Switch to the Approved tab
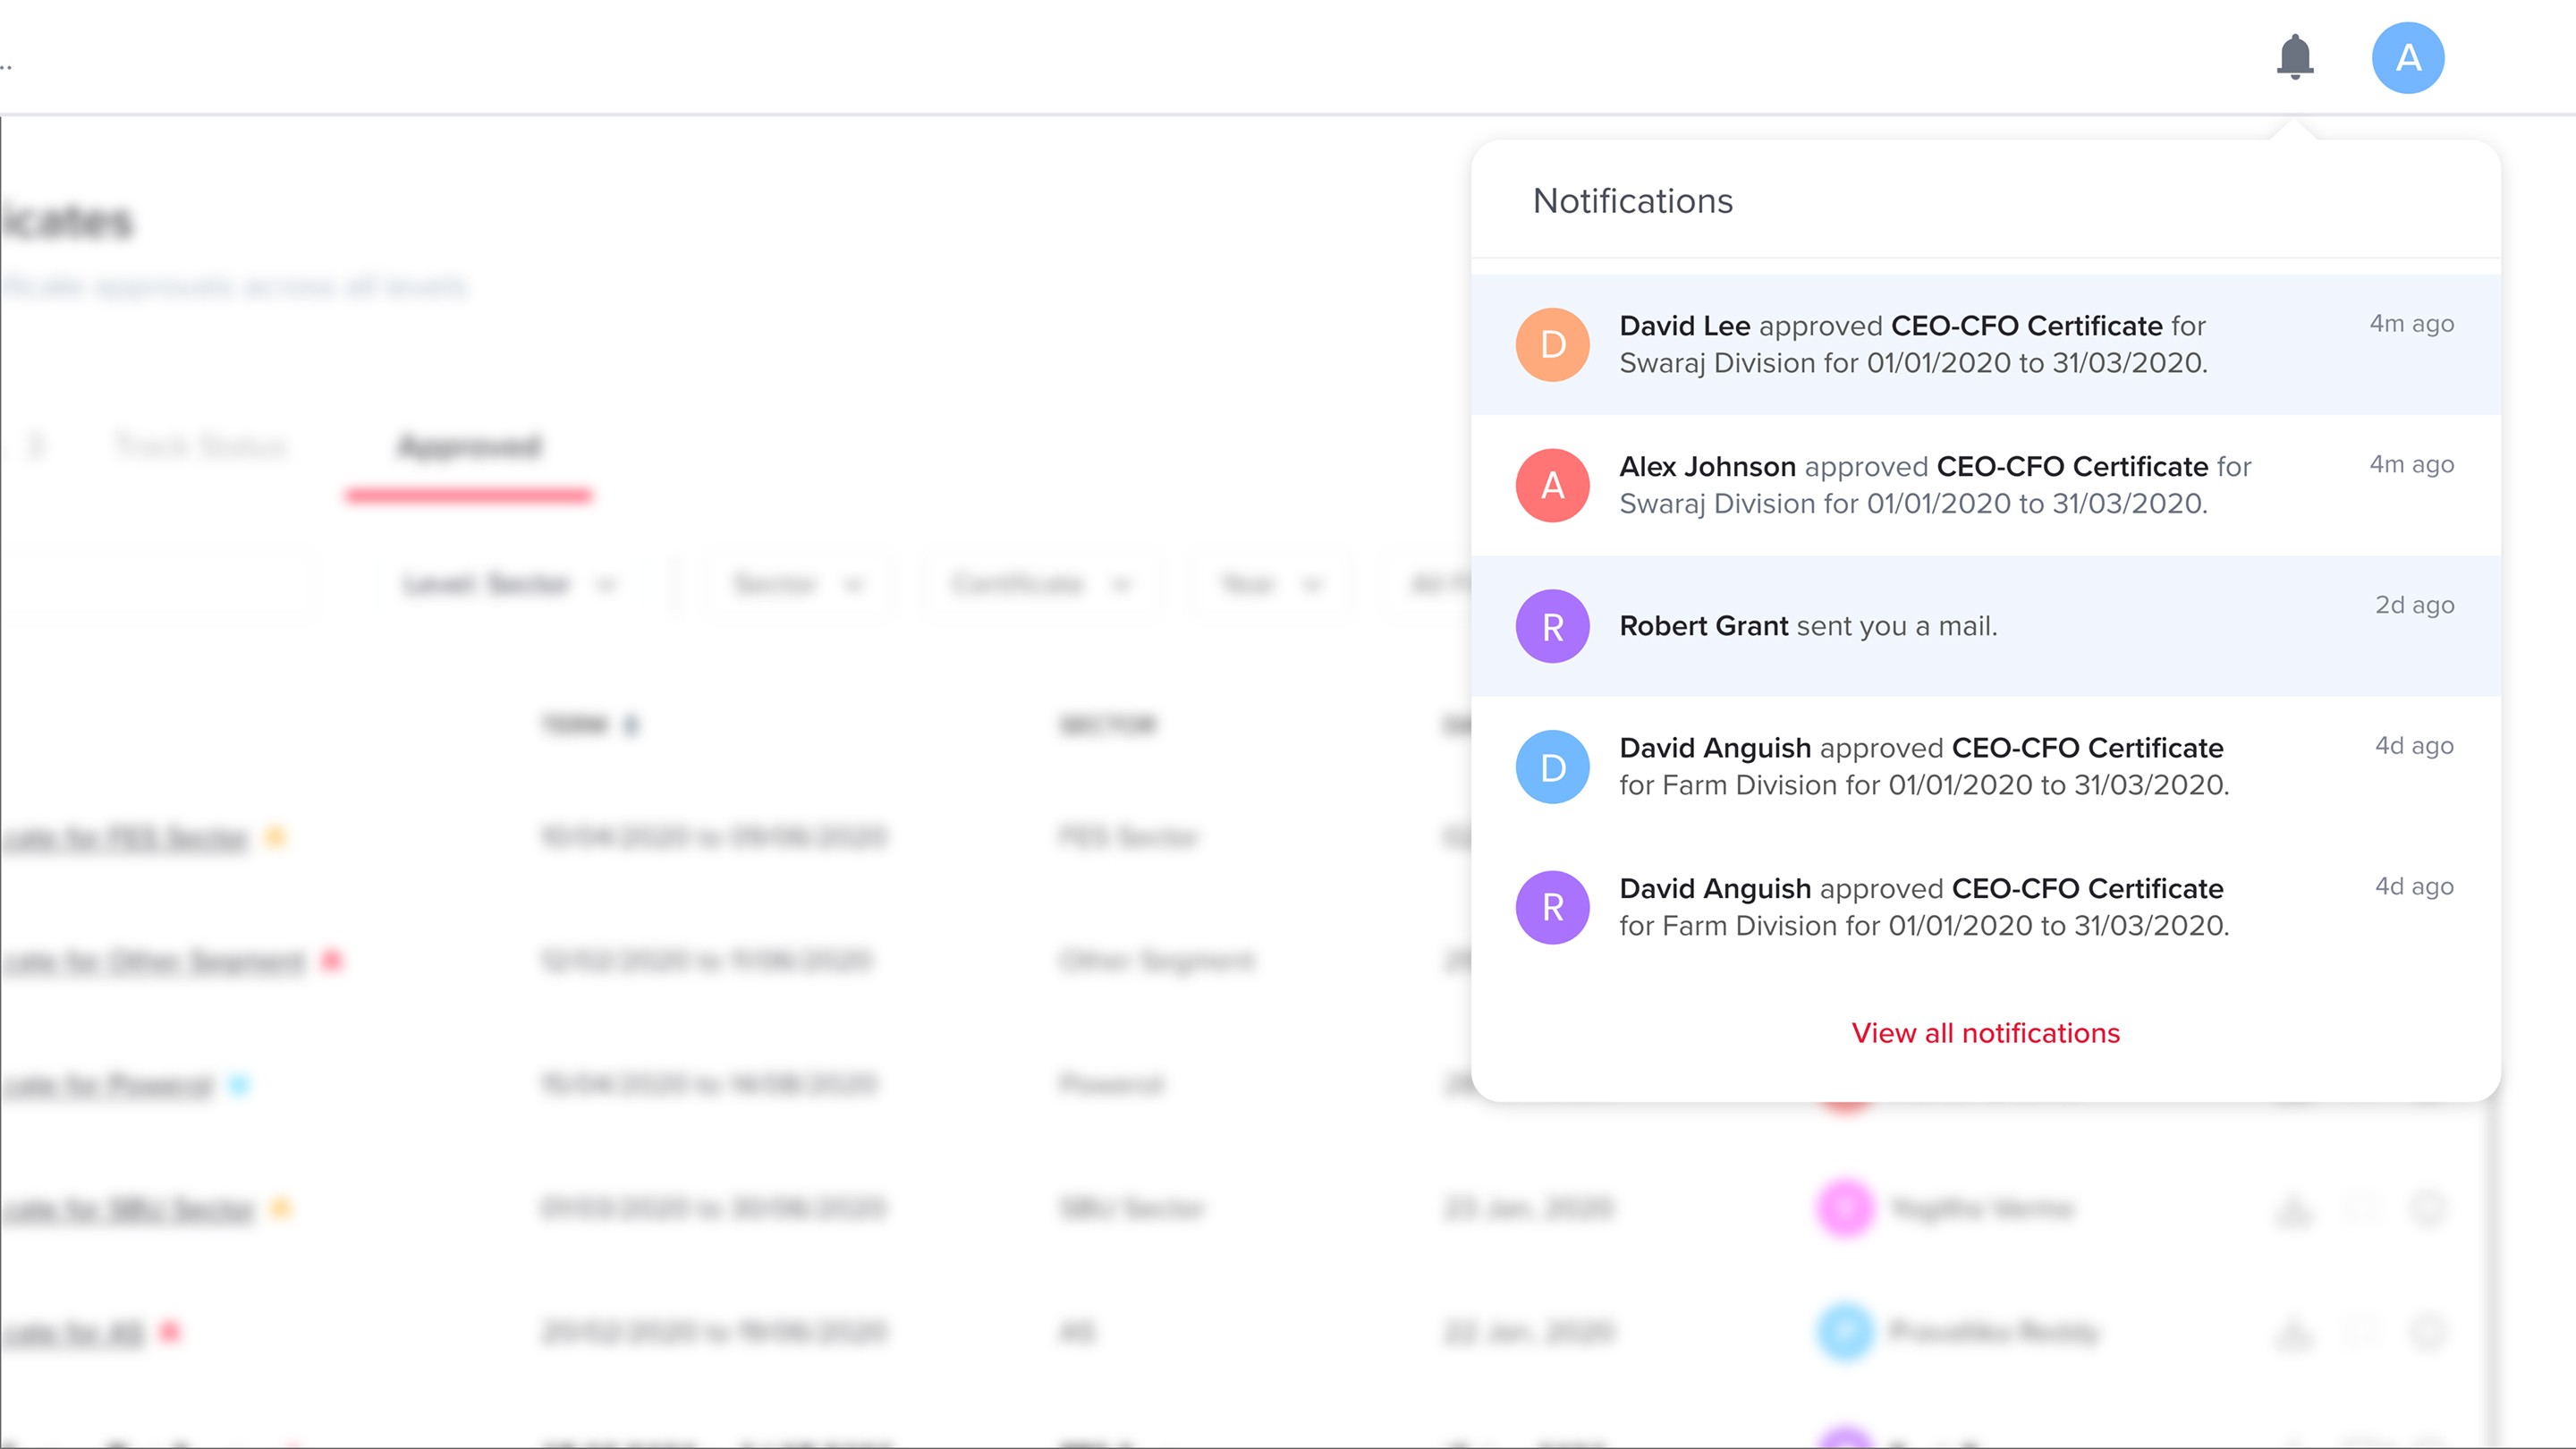This screenshot has width=2576, height=1449. [x=469, y=446]
